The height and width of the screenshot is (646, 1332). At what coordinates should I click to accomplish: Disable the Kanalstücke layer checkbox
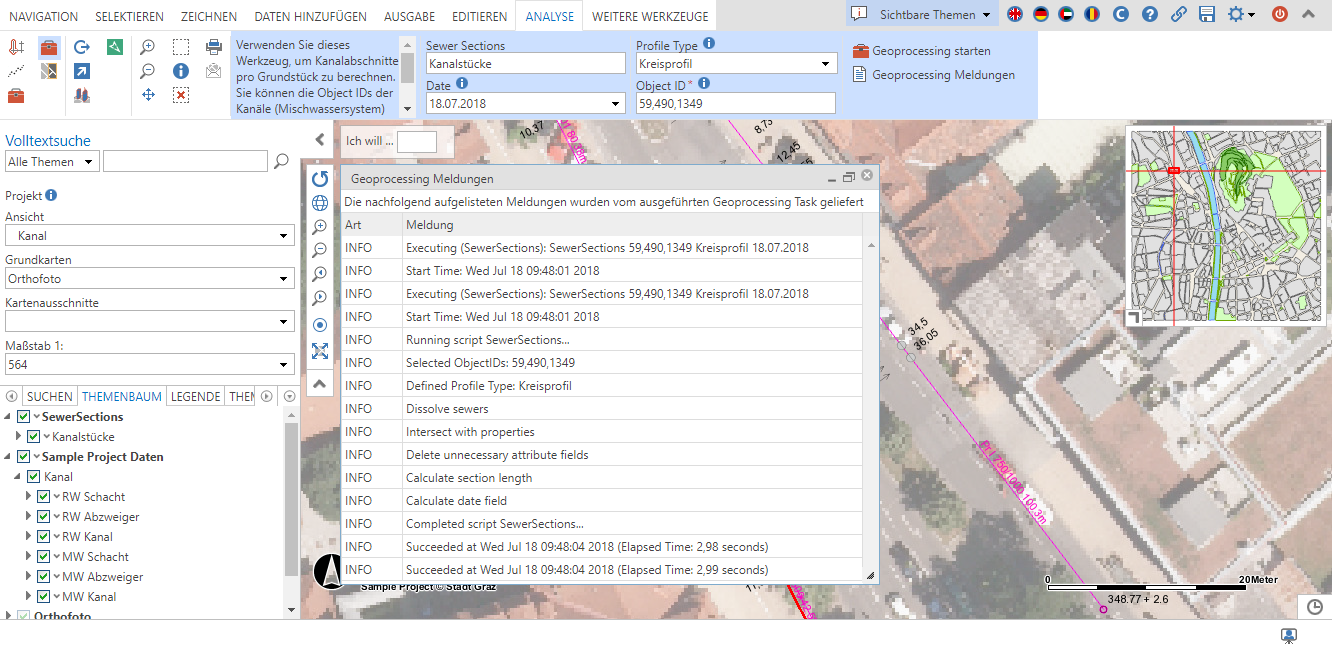(34, 437)
